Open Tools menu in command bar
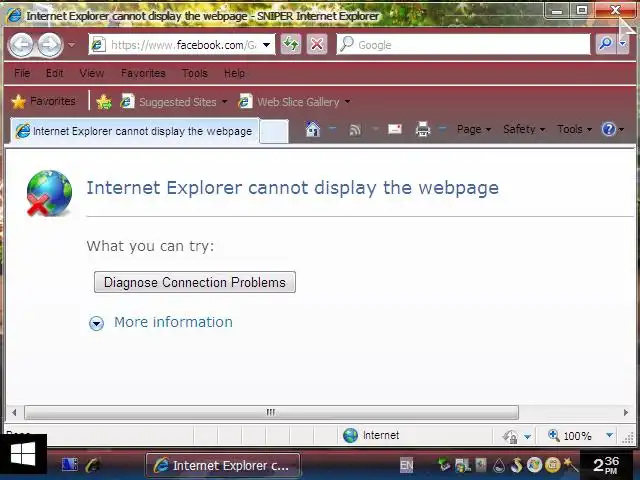 click(574, 129)
